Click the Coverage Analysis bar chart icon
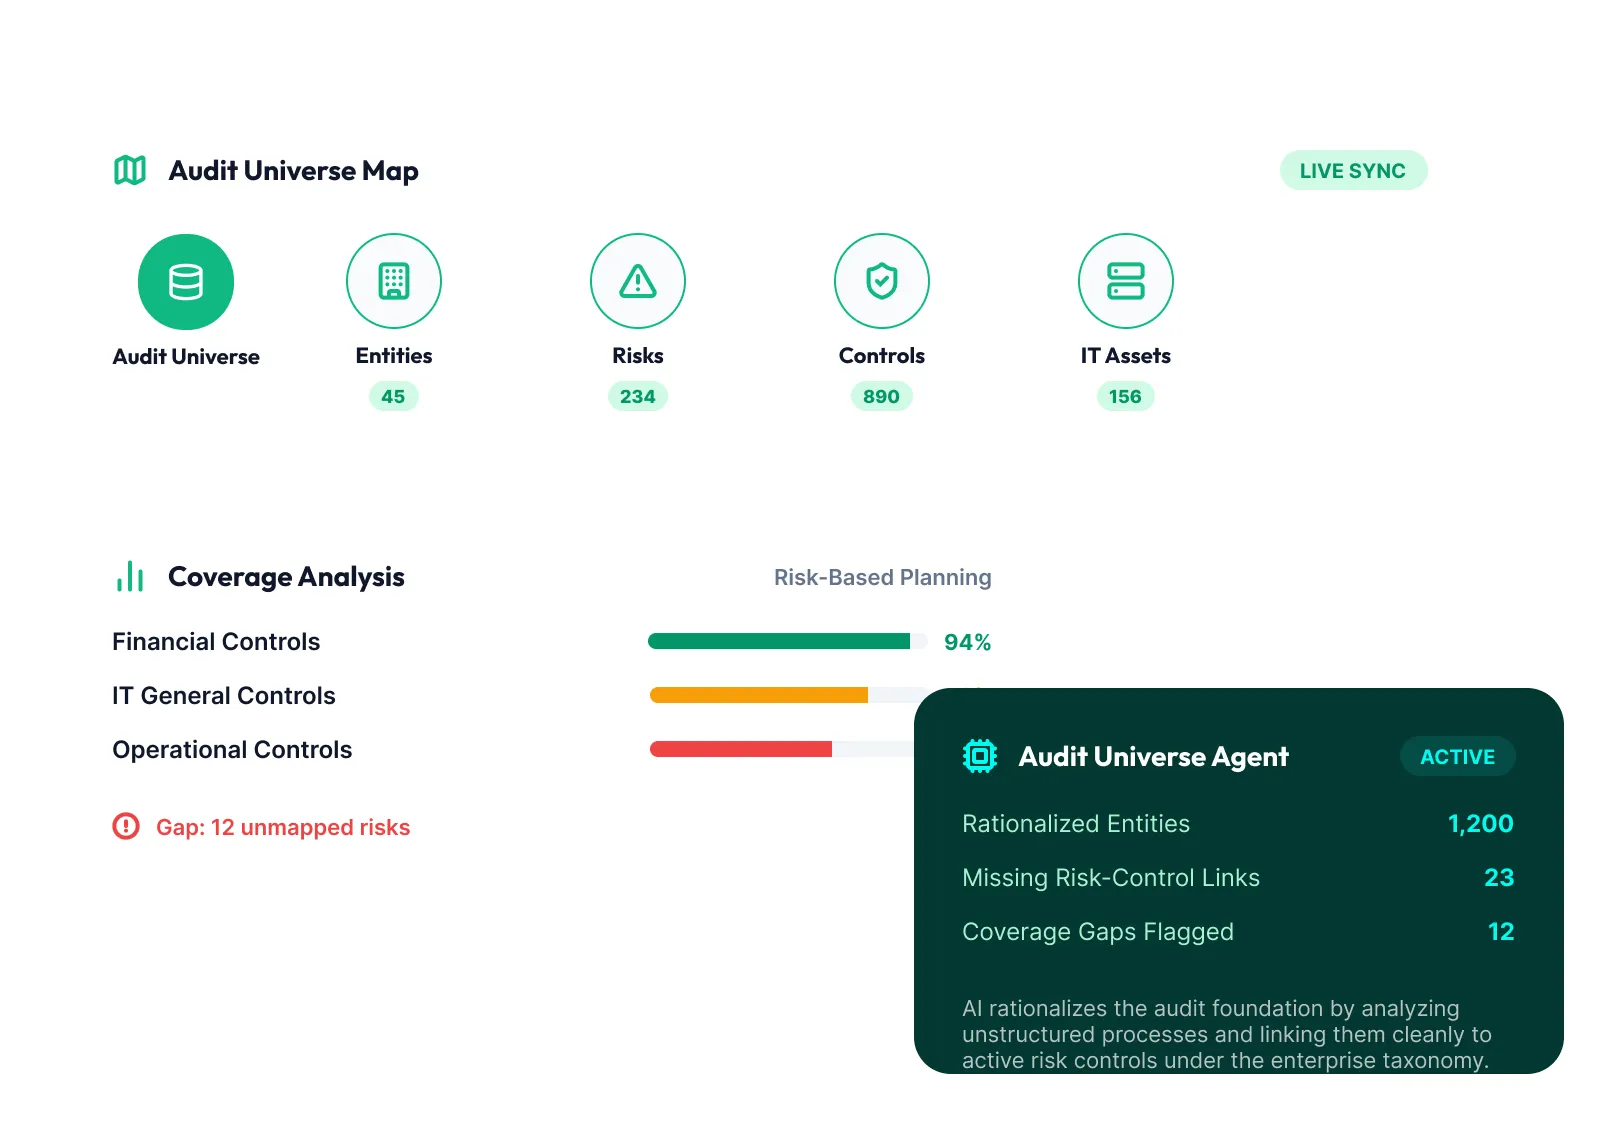Viewport: 1624px width, 1145px height. (x=130, y=576)
